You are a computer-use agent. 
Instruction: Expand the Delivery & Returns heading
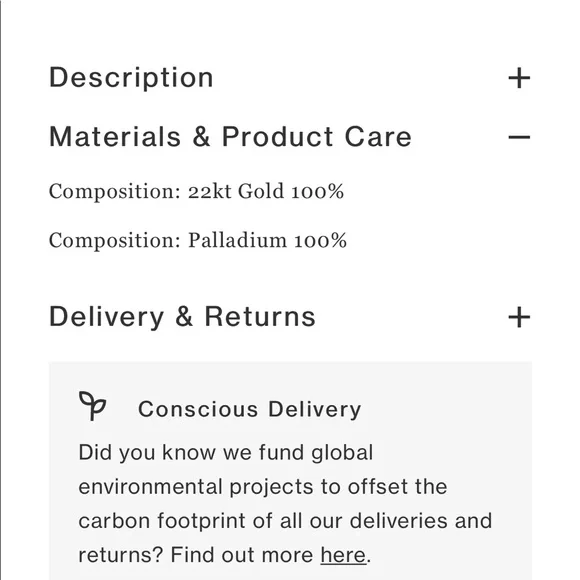point(182,317)
